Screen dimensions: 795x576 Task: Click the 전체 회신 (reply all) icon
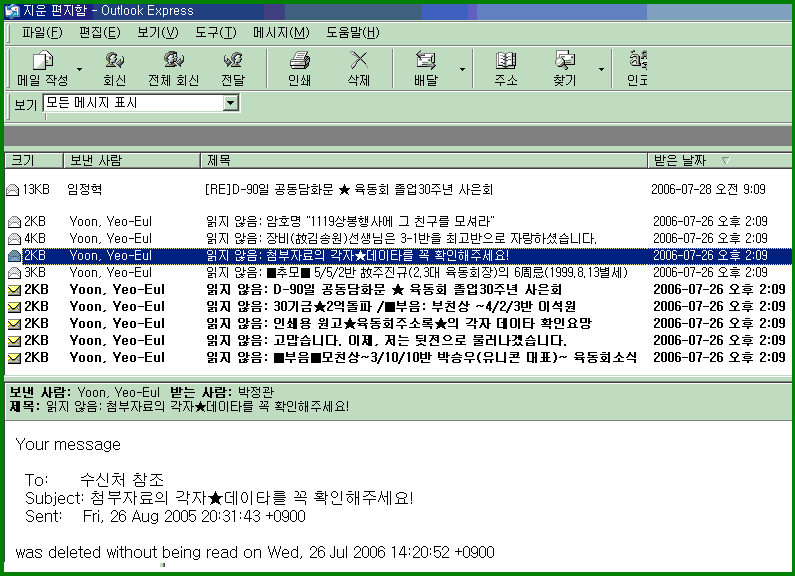[x=173, y=61]
